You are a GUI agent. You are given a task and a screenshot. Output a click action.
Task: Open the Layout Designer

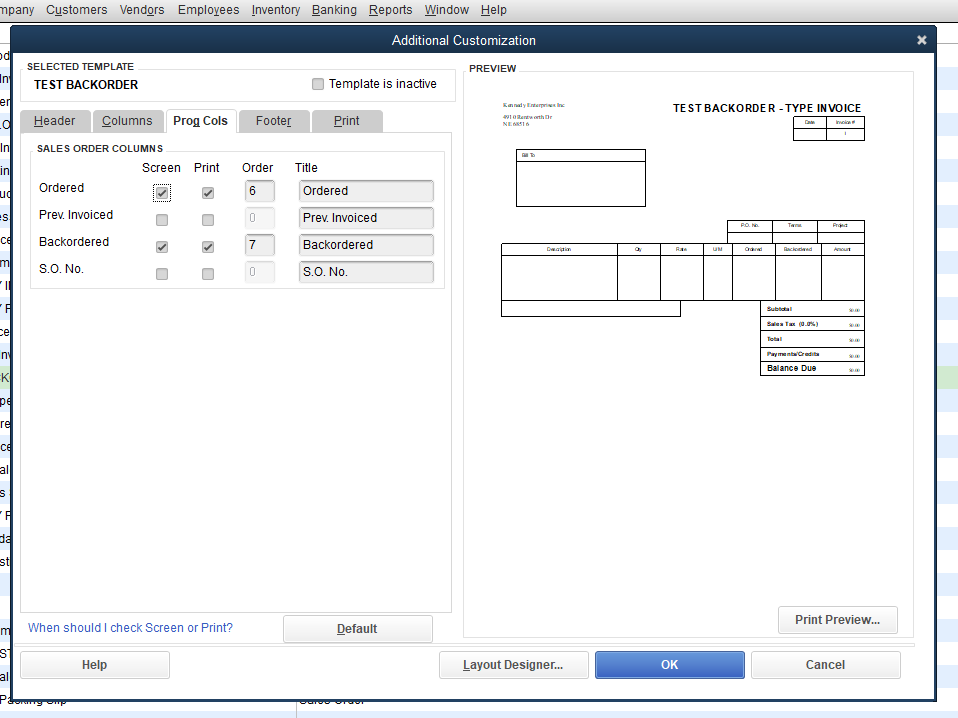(513, 664)
